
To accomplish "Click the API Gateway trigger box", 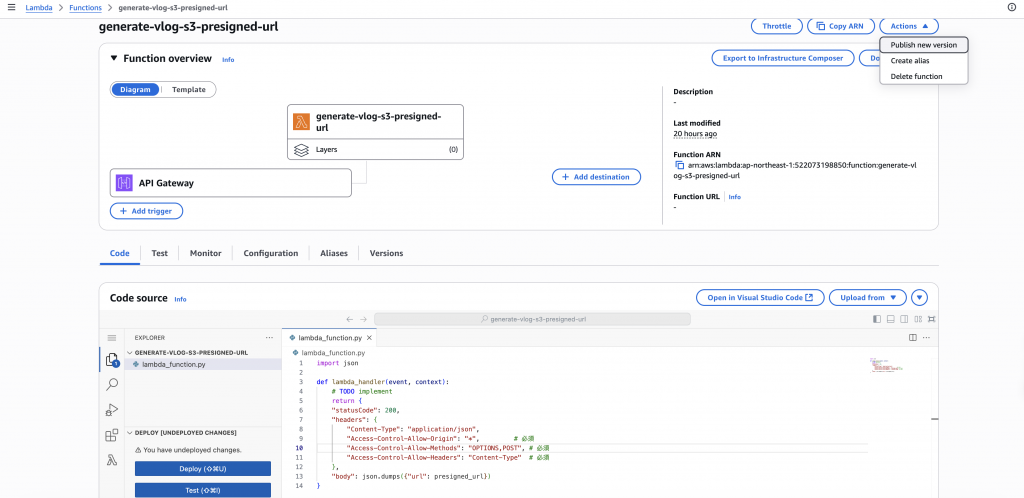I will [x=231, y=183].
